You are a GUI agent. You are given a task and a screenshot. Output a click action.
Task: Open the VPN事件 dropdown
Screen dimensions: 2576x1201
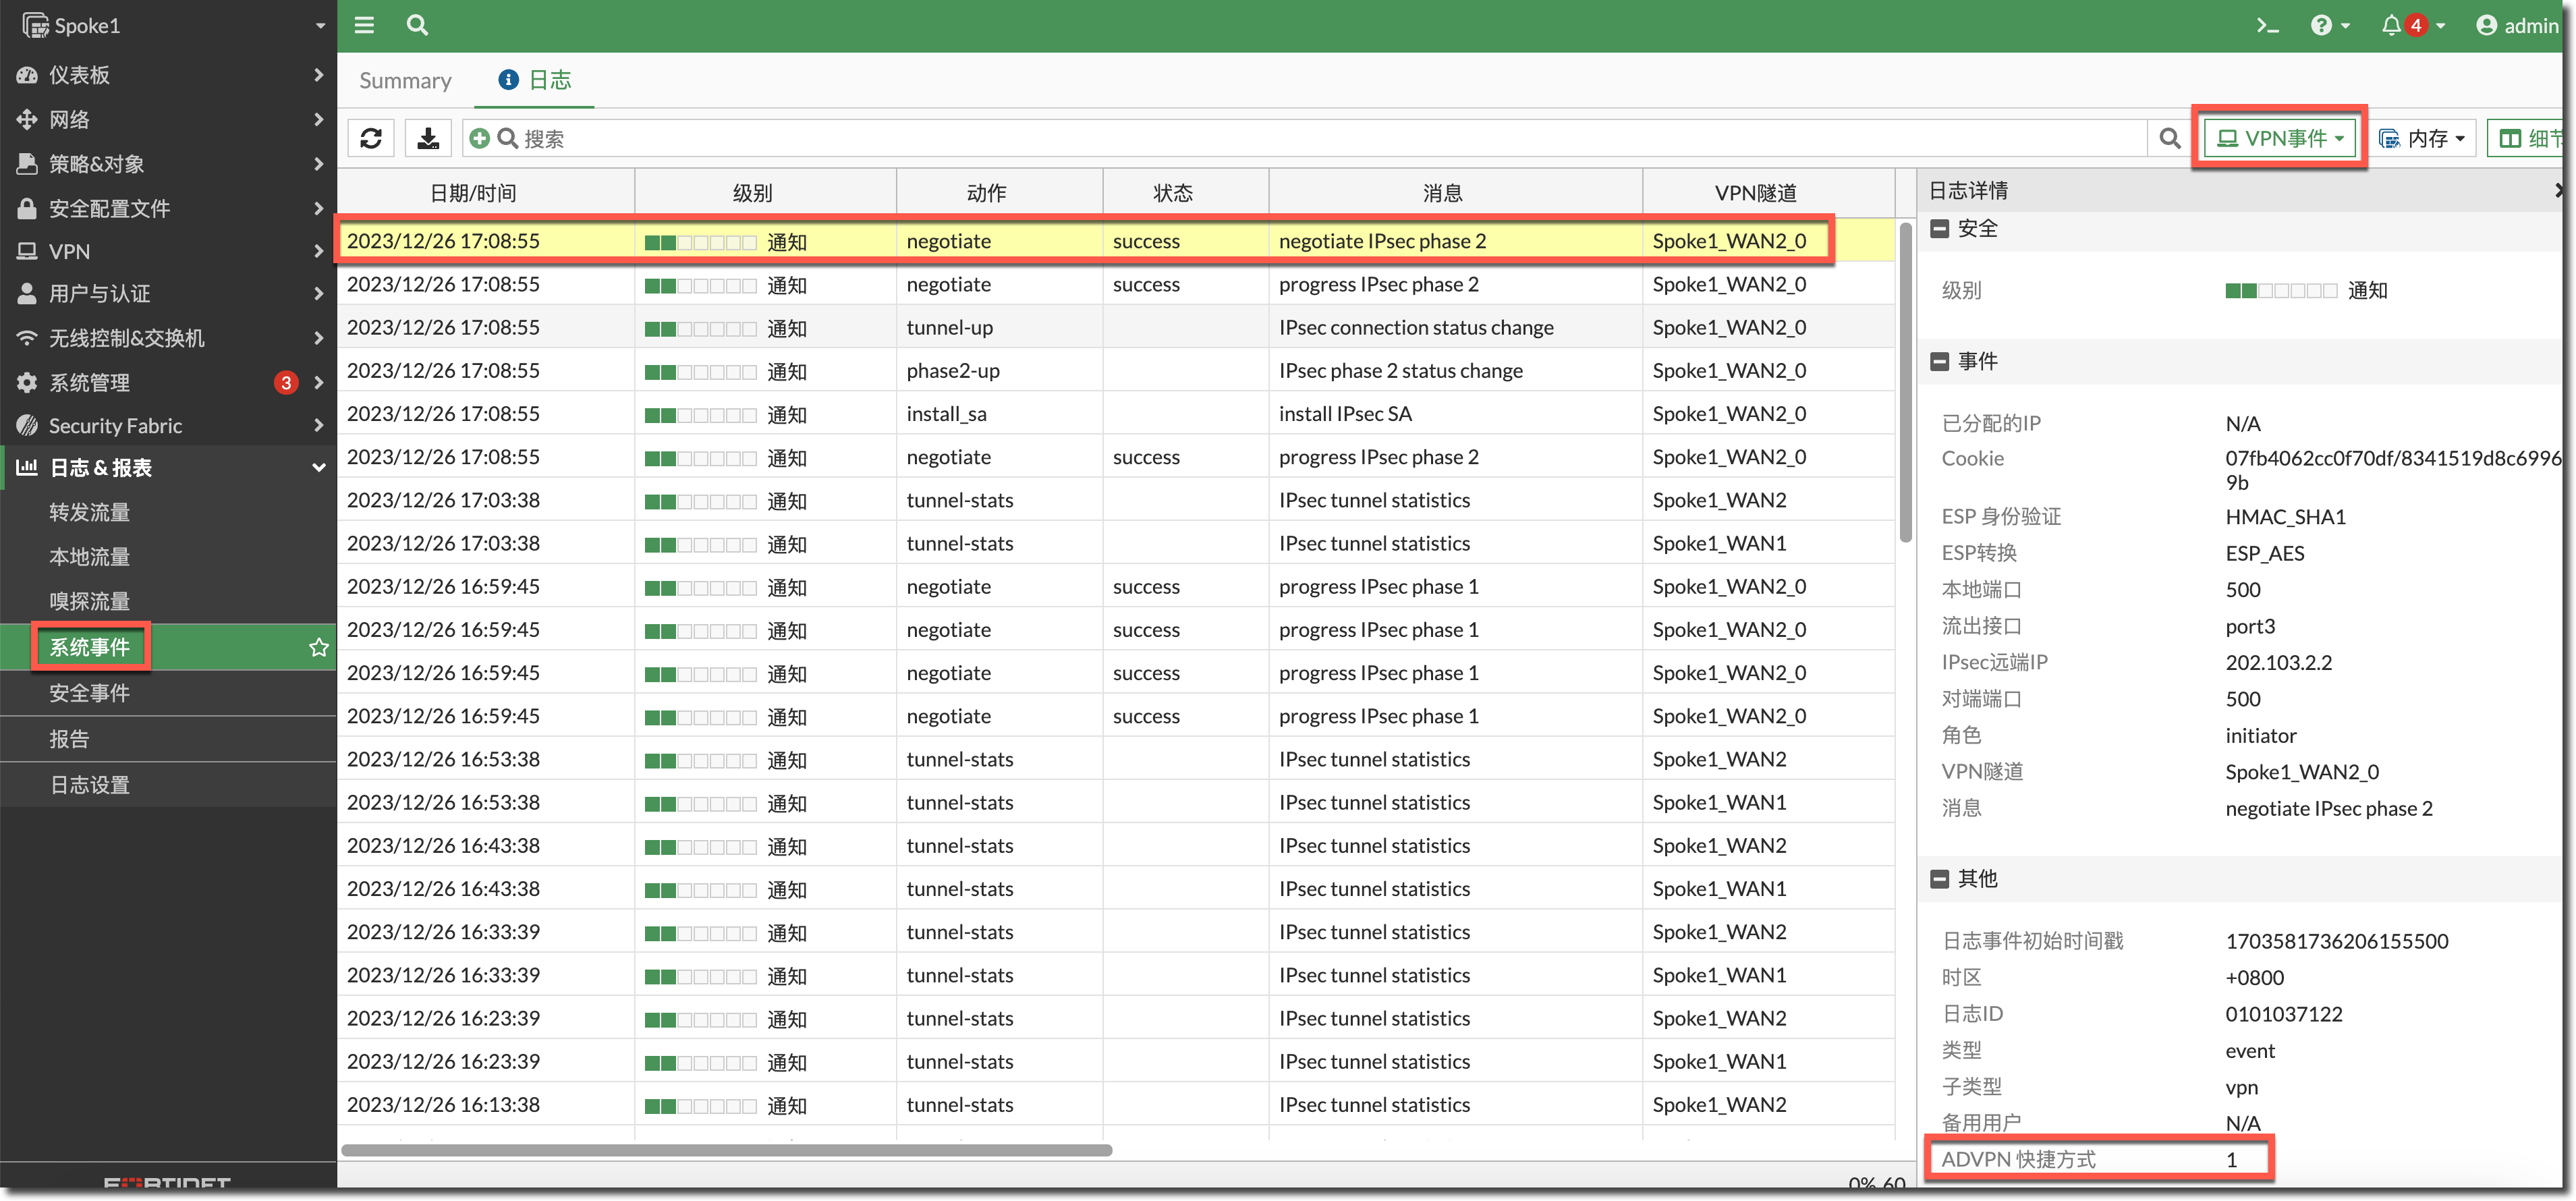pyautogui.click(x=2280, y=138)
